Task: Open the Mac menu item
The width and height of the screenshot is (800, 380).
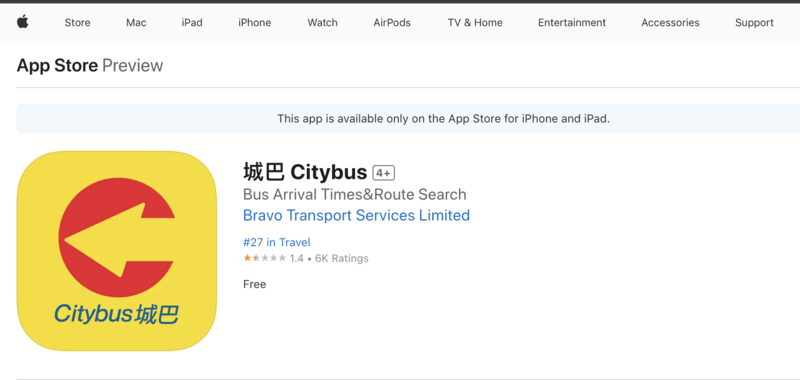Action: [136, 22]
